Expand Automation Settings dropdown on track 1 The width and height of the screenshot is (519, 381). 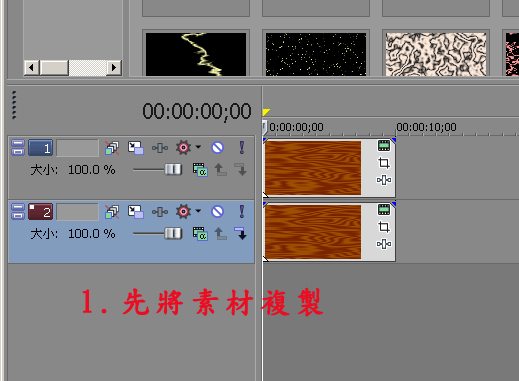198,147
